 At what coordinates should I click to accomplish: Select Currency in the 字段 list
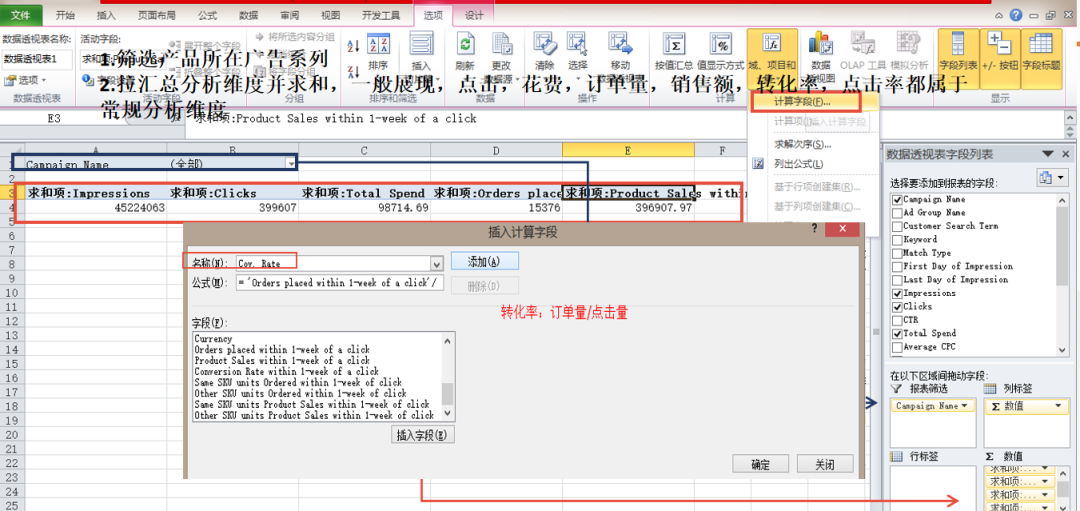214,339
